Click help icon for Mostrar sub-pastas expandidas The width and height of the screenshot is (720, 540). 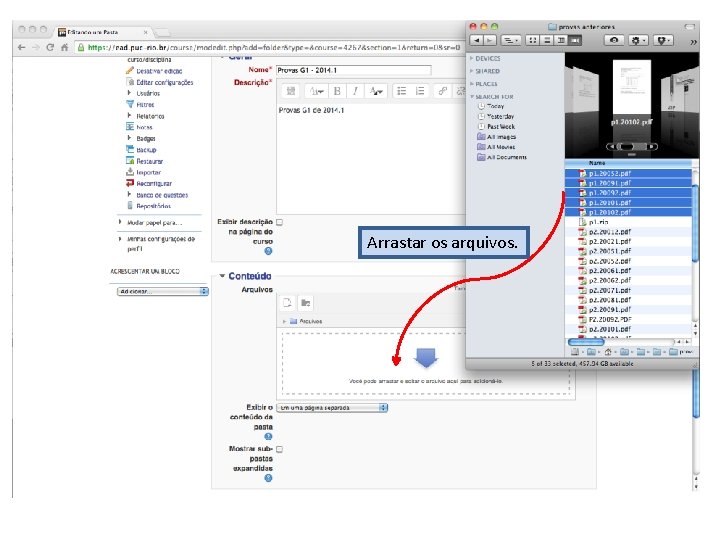[268, 478]
